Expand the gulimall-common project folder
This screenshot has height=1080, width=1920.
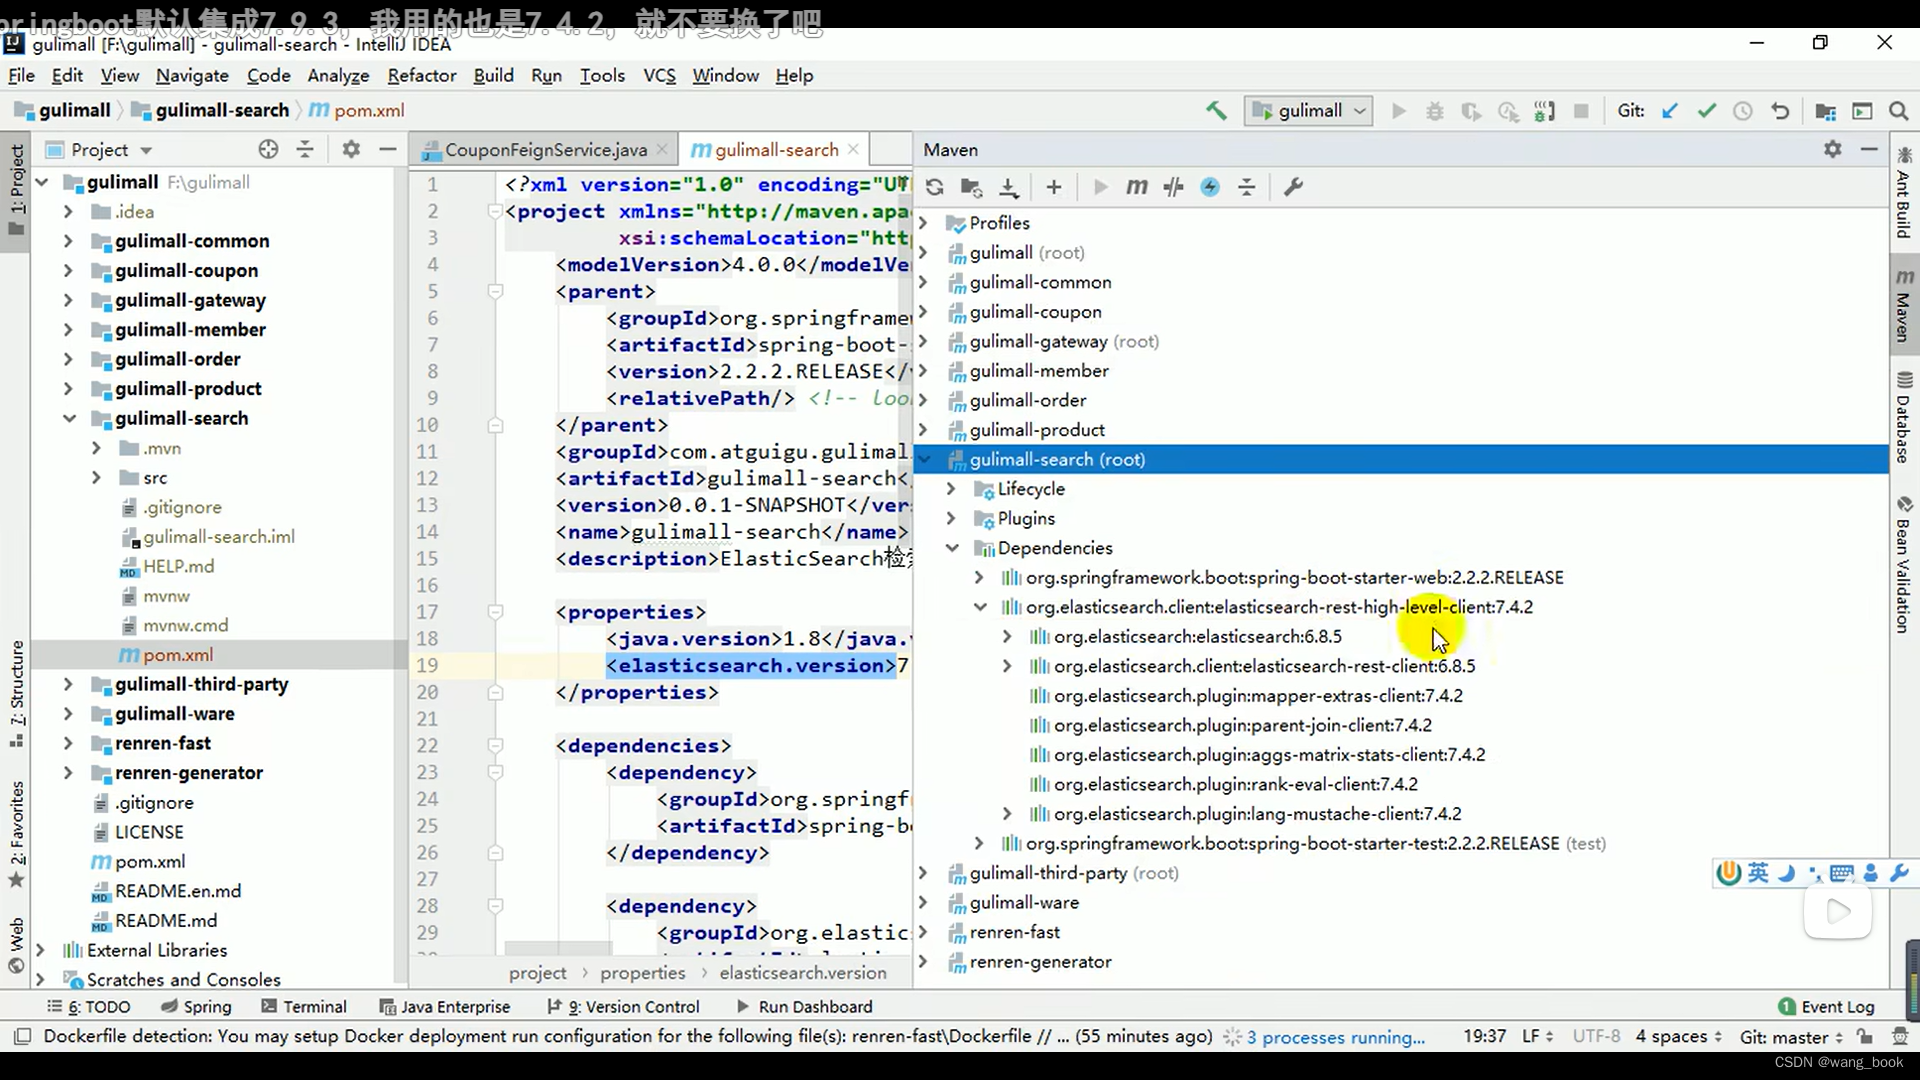click(x=68, y=241)
